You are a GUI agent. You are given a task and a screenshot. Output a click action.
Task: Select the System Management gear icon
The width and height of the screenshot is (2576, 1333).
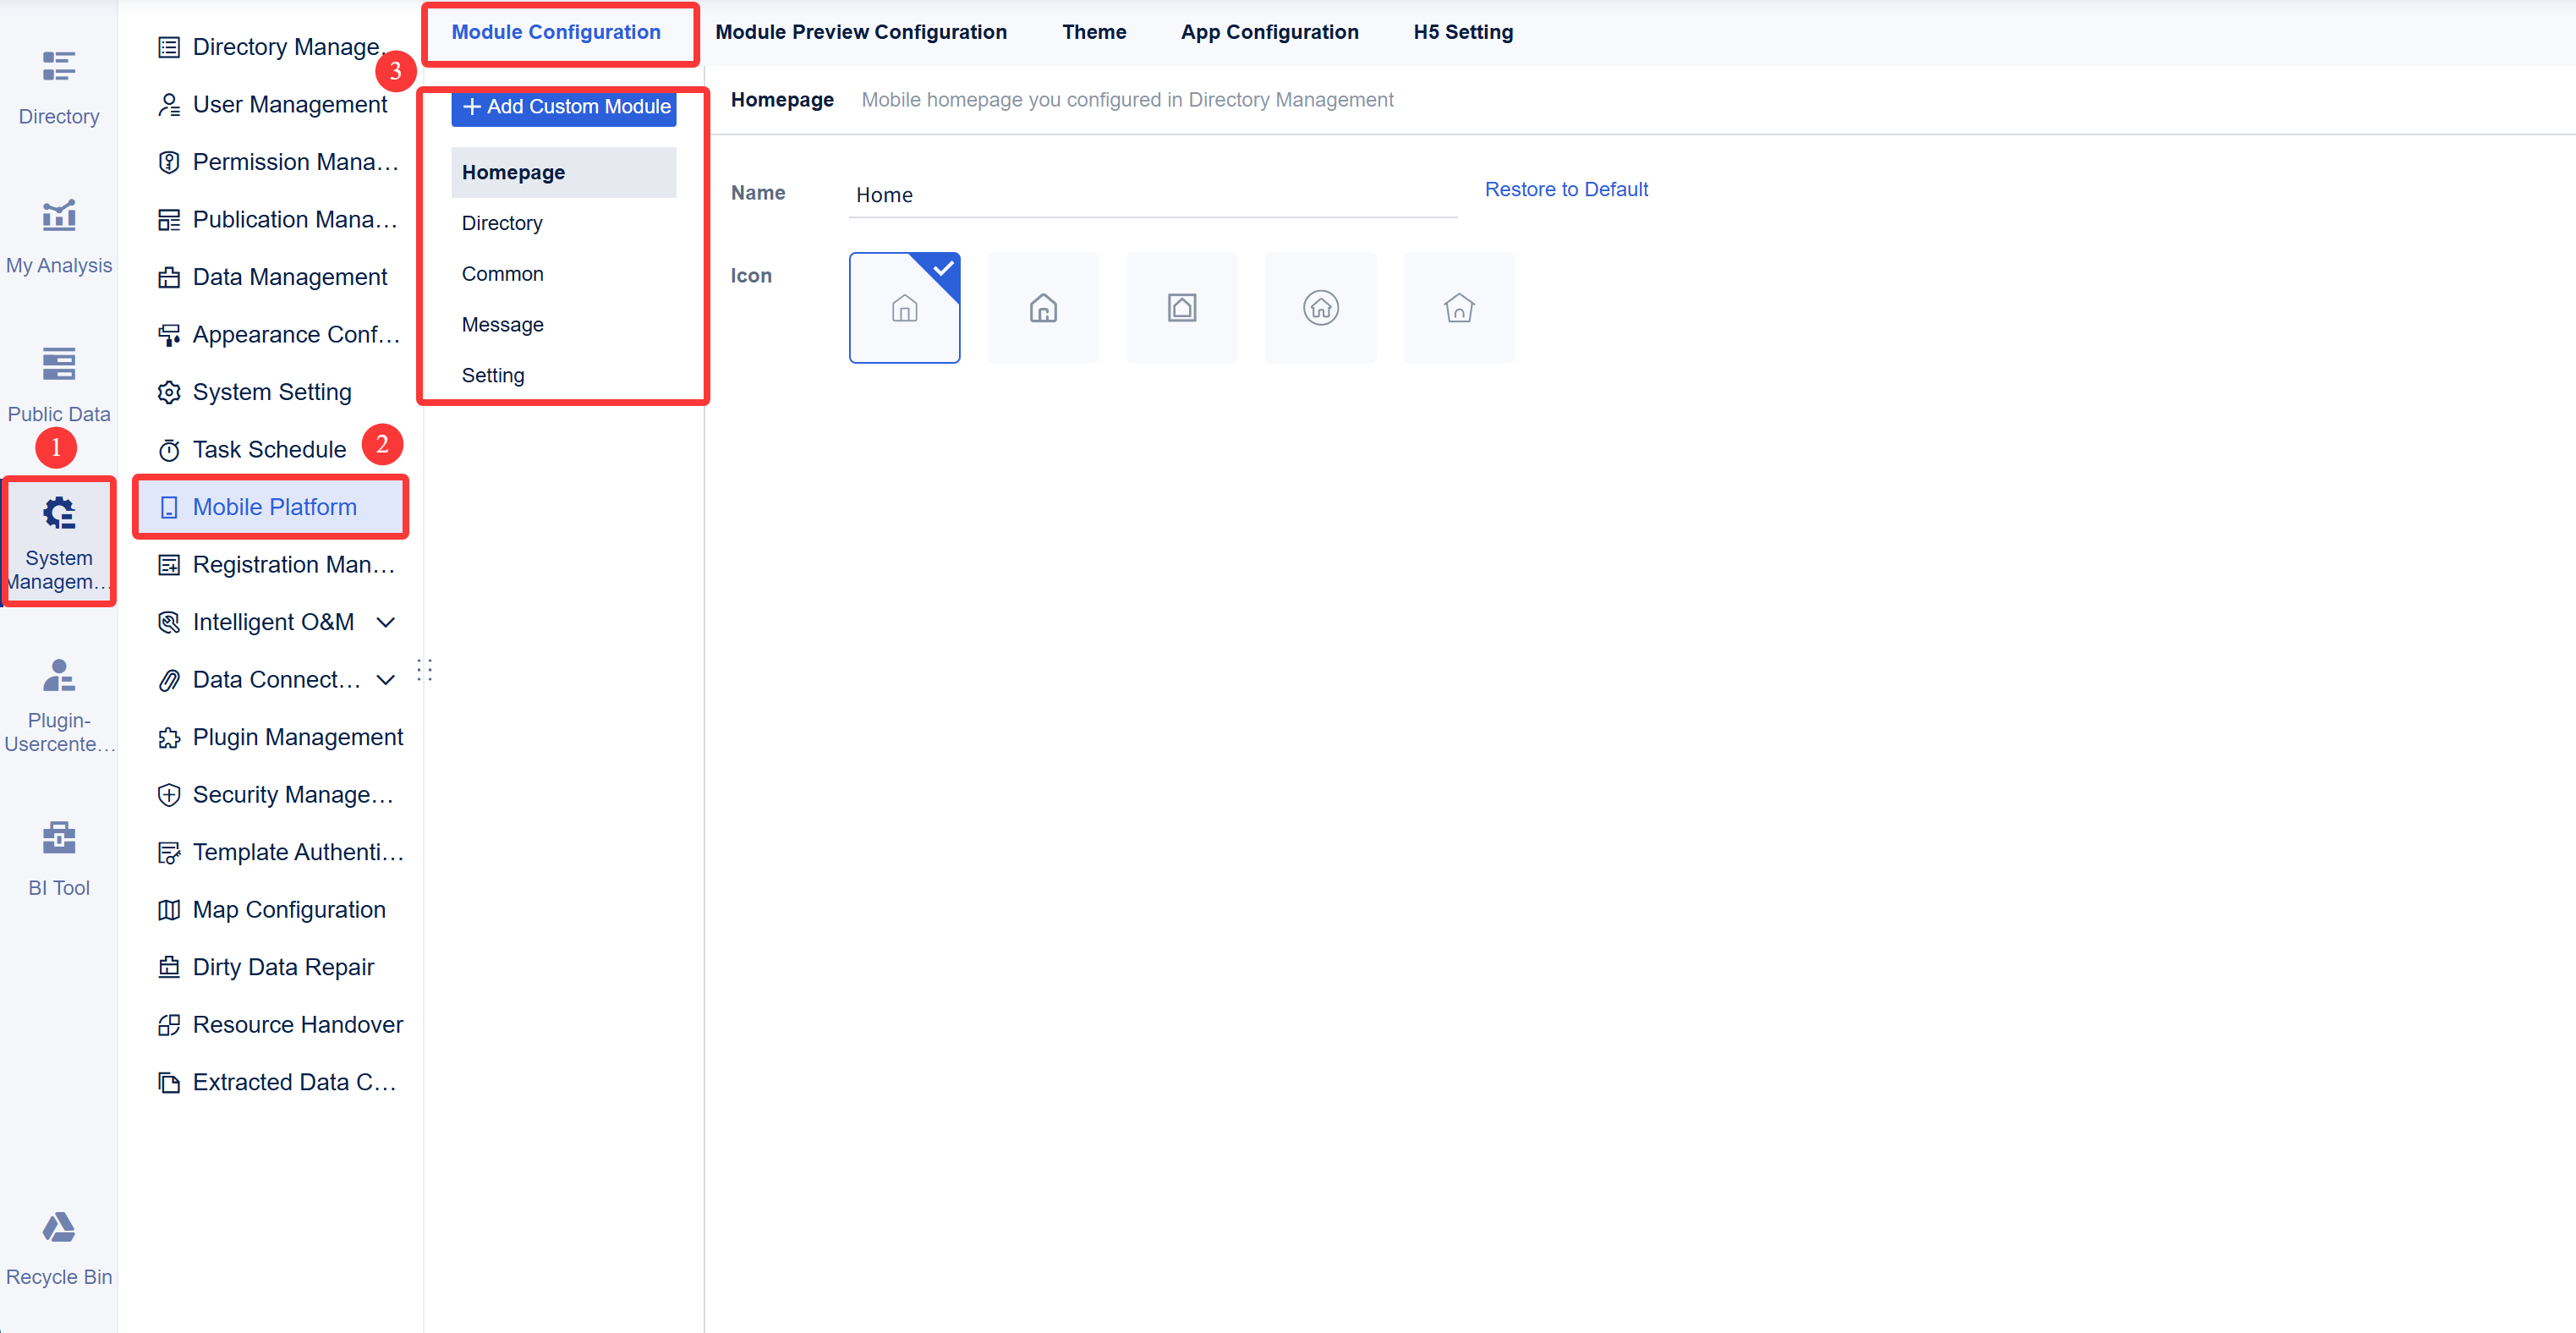click(x=58, y=513)
